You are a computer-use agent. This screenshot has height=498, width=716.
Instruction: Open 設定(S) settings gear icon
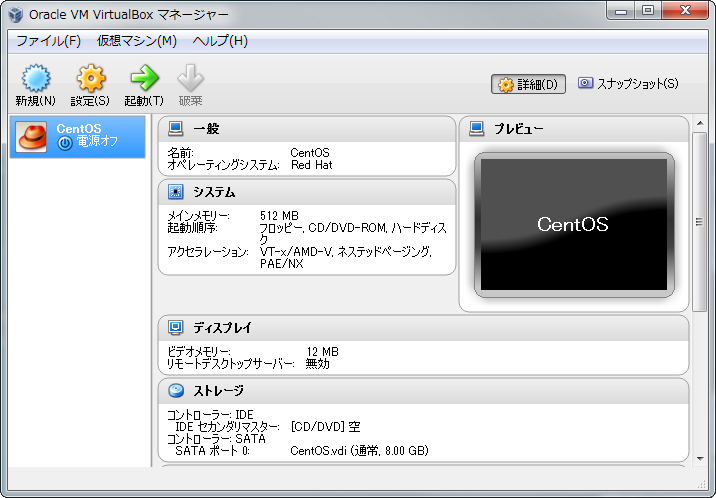point(90,79)
